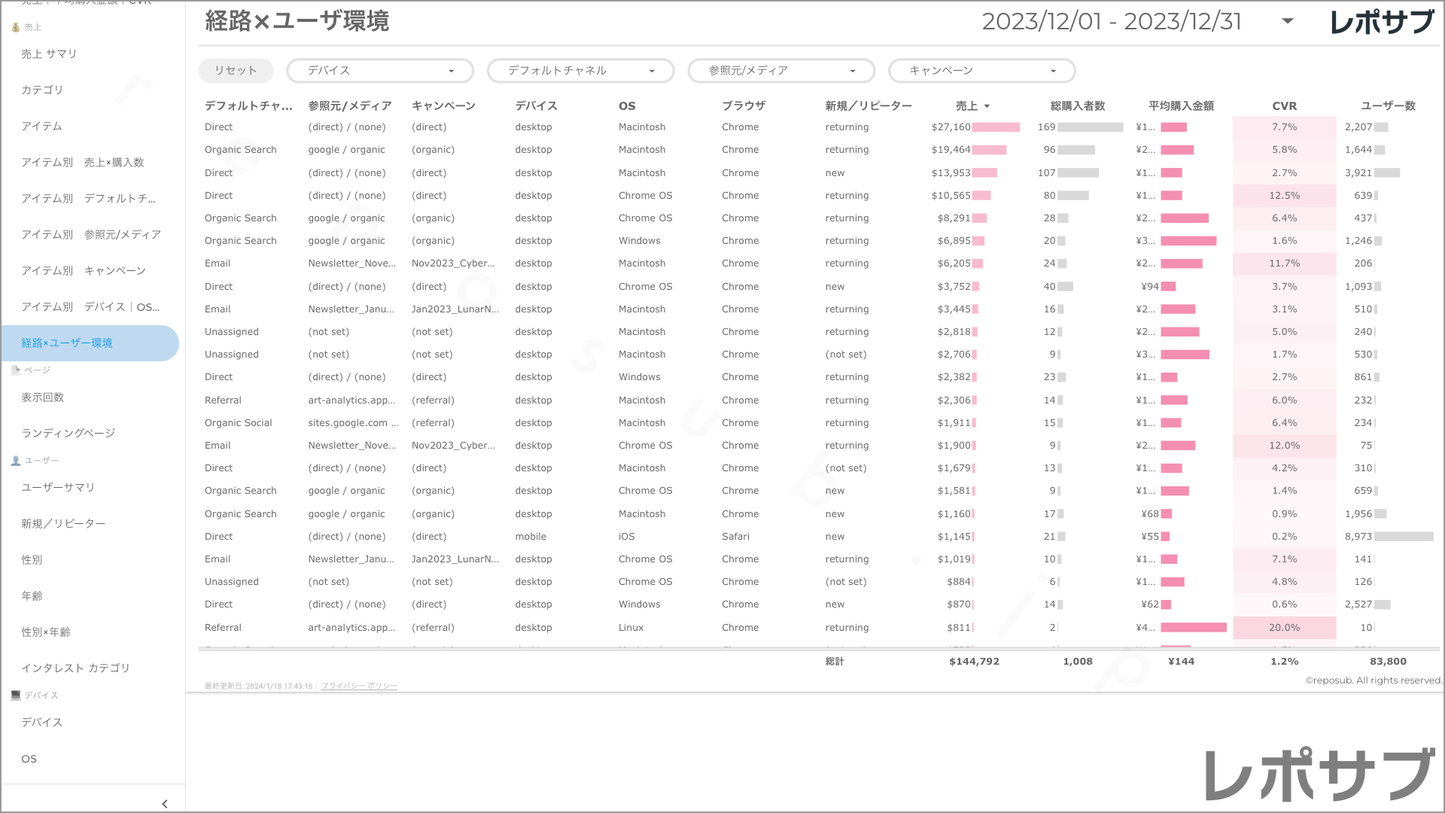Sort by ユーザー数 column header
The image size is (1445, 813).
point(1387,106)
